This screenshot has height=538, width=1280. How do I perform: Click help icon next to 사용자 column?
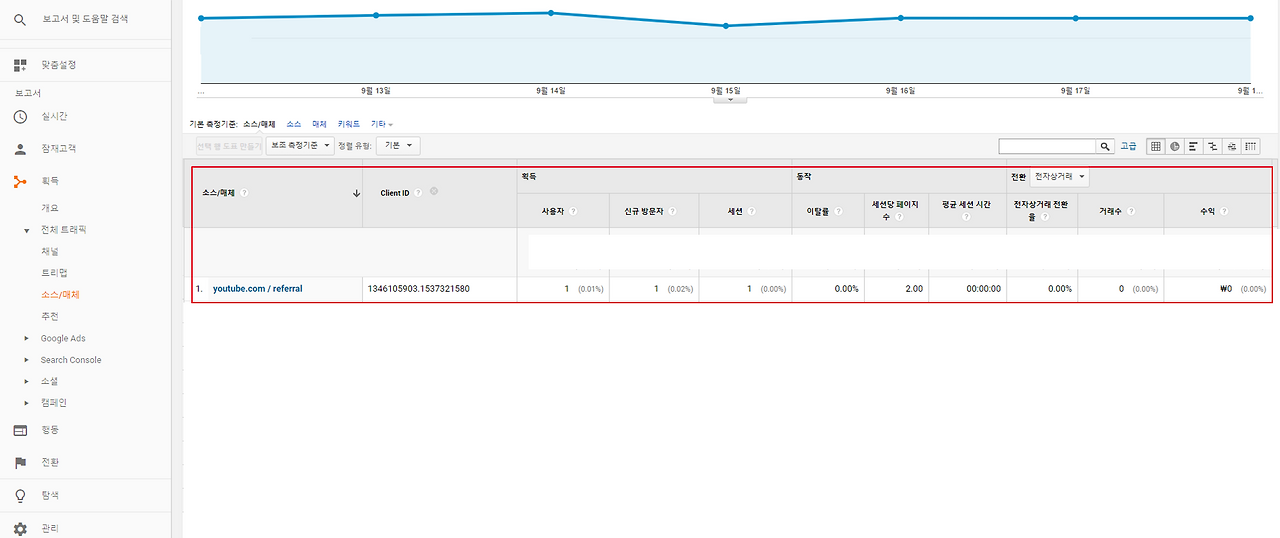click(x=574, y=211)
